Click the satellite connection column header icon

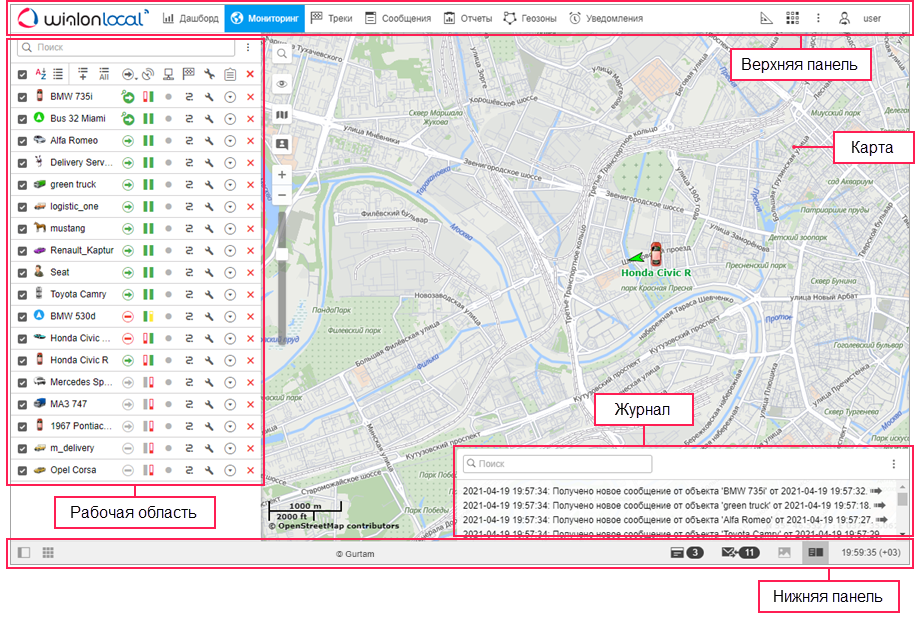tap(148, 74)
